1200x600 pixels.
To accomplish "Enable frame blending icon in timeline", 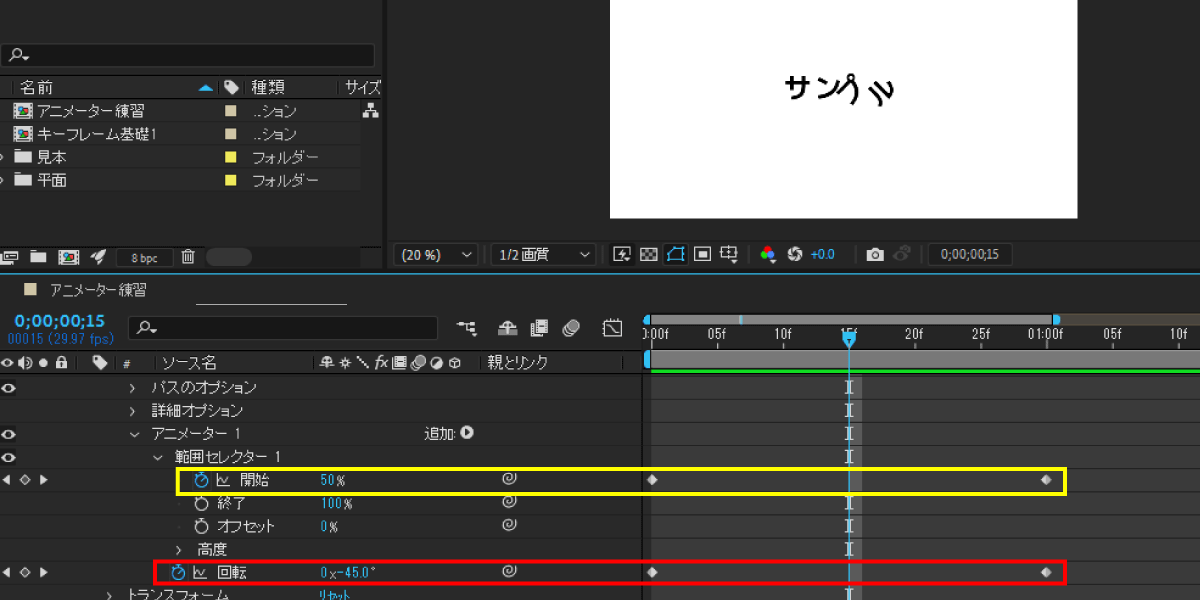I will point(539,327).
